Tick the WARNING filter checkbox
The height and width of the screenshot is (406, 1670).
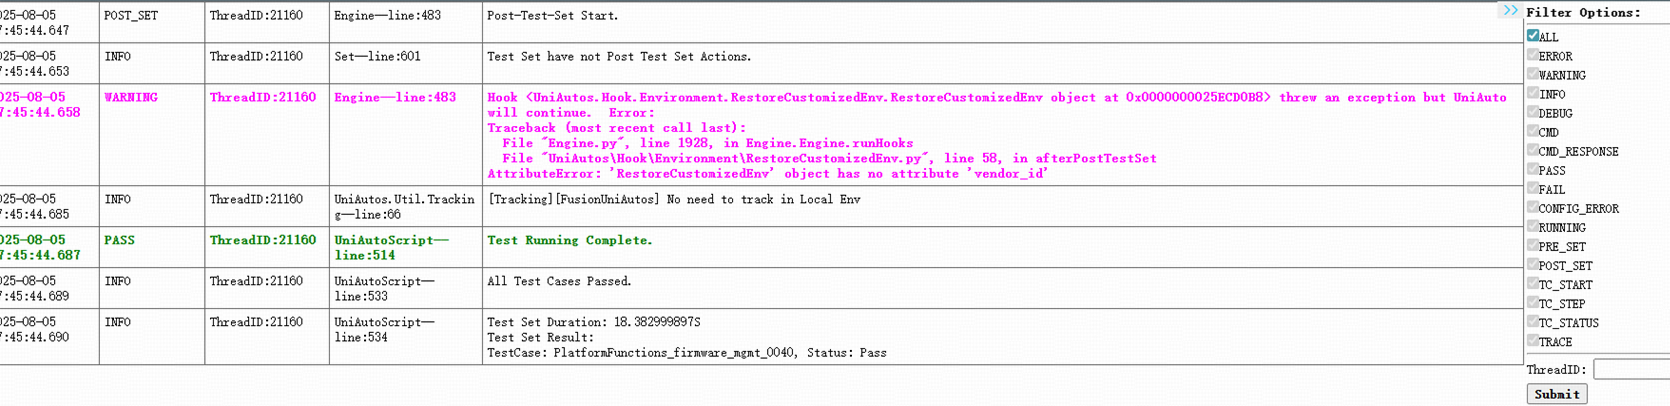pos(1533,74)
